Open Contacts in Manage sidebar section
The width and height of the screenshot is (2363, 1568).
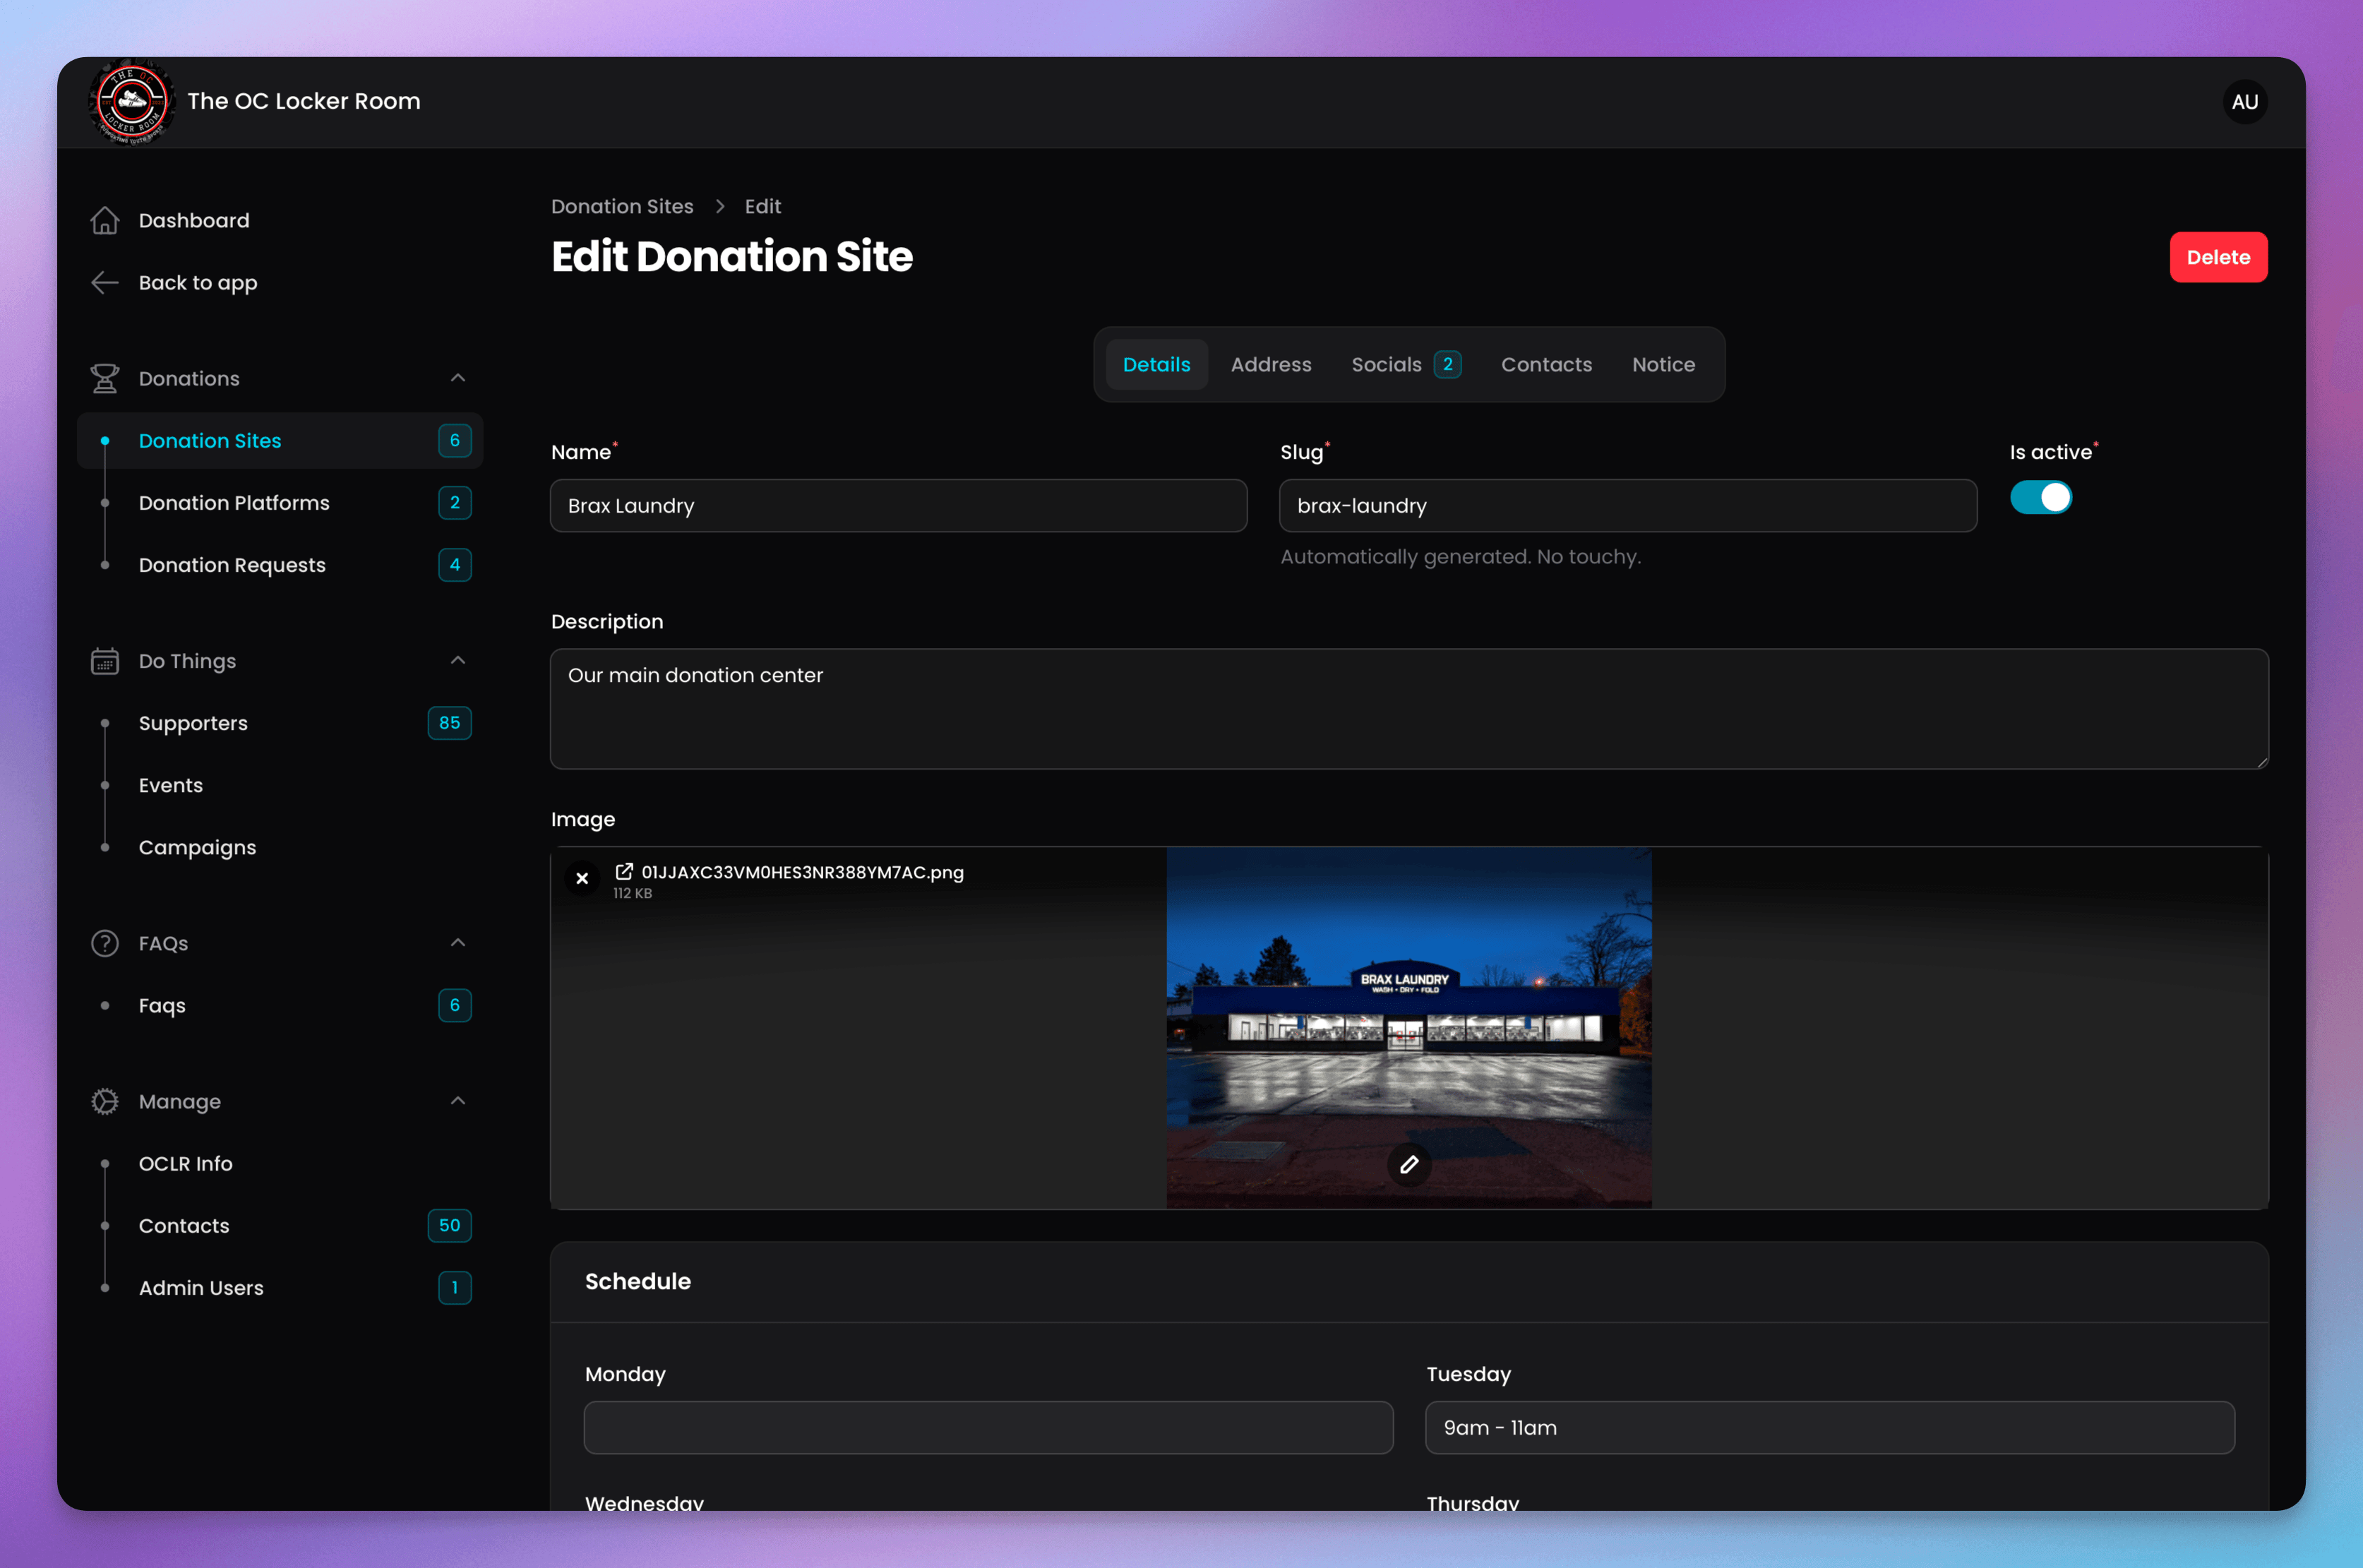[x=280, y=1225]
